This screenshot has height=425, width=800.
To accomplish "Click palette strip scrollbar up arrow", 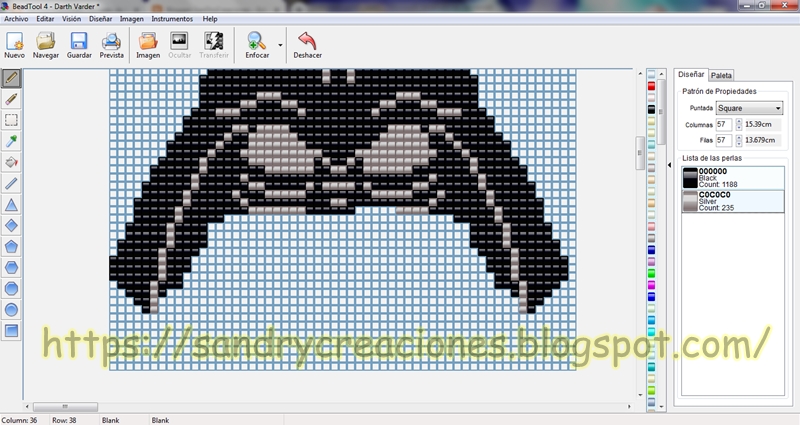I will [x=662, y=74].
